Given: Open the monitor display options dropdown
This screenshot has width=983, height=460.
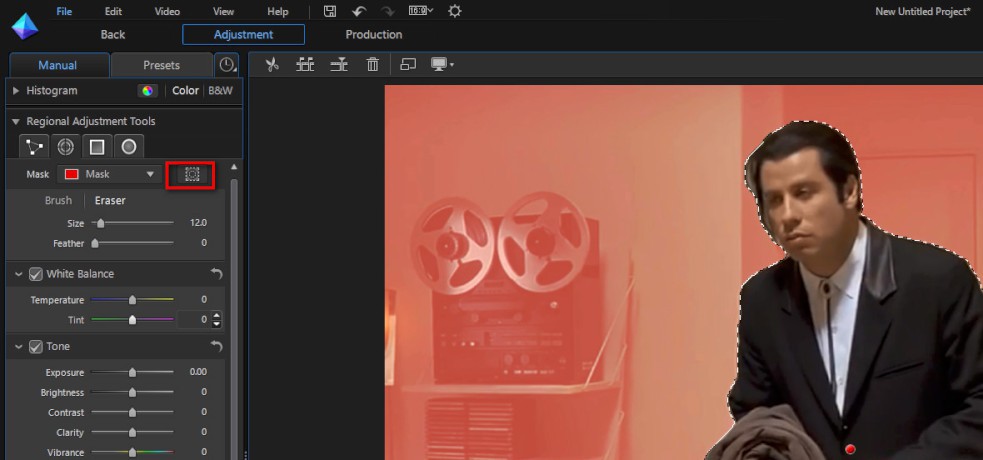Looking at the screenshot, I should [442, 65].
